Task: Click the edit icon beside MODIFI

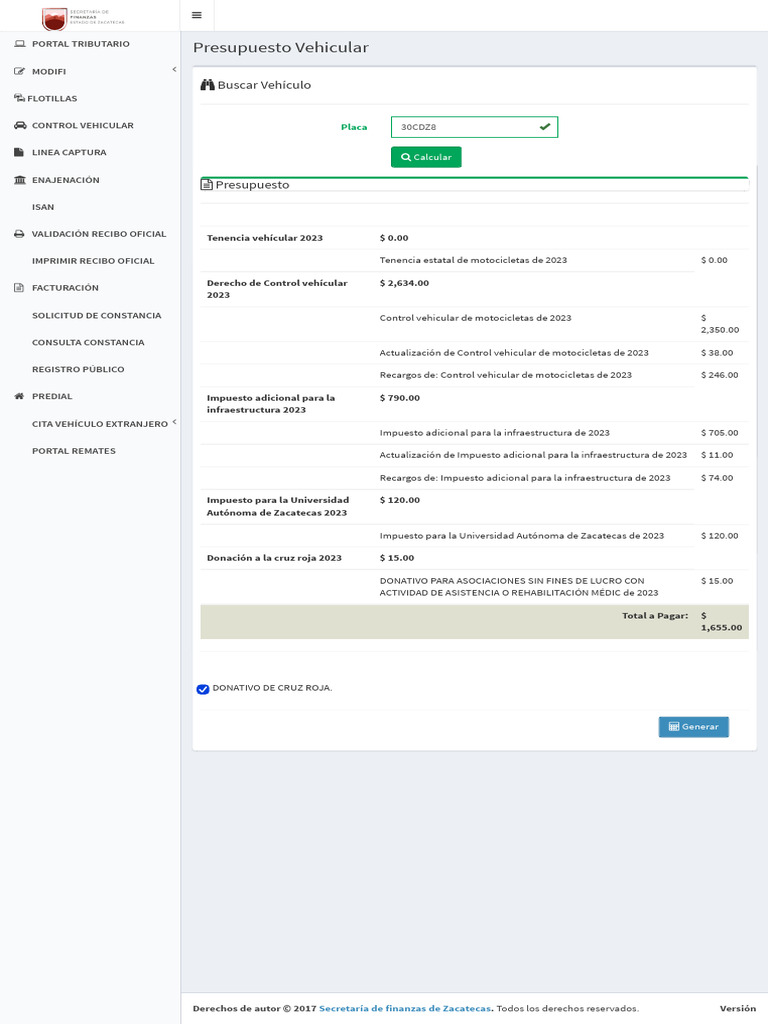Action: (20, 71)
